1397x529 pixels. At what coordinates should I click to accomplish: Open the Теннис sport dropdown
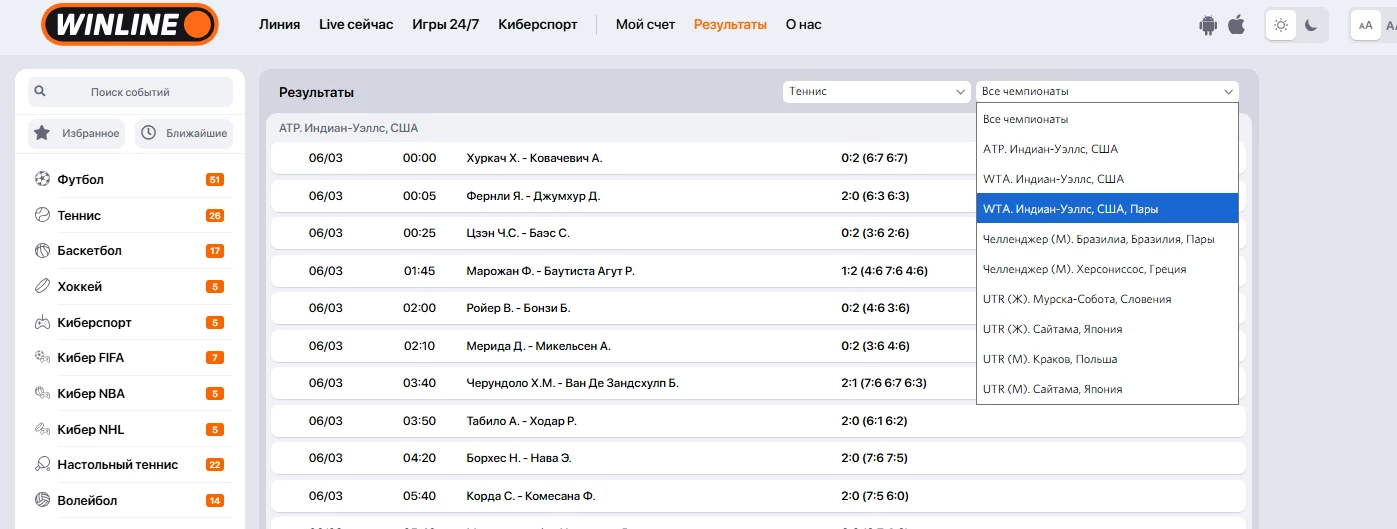point(876,92)
